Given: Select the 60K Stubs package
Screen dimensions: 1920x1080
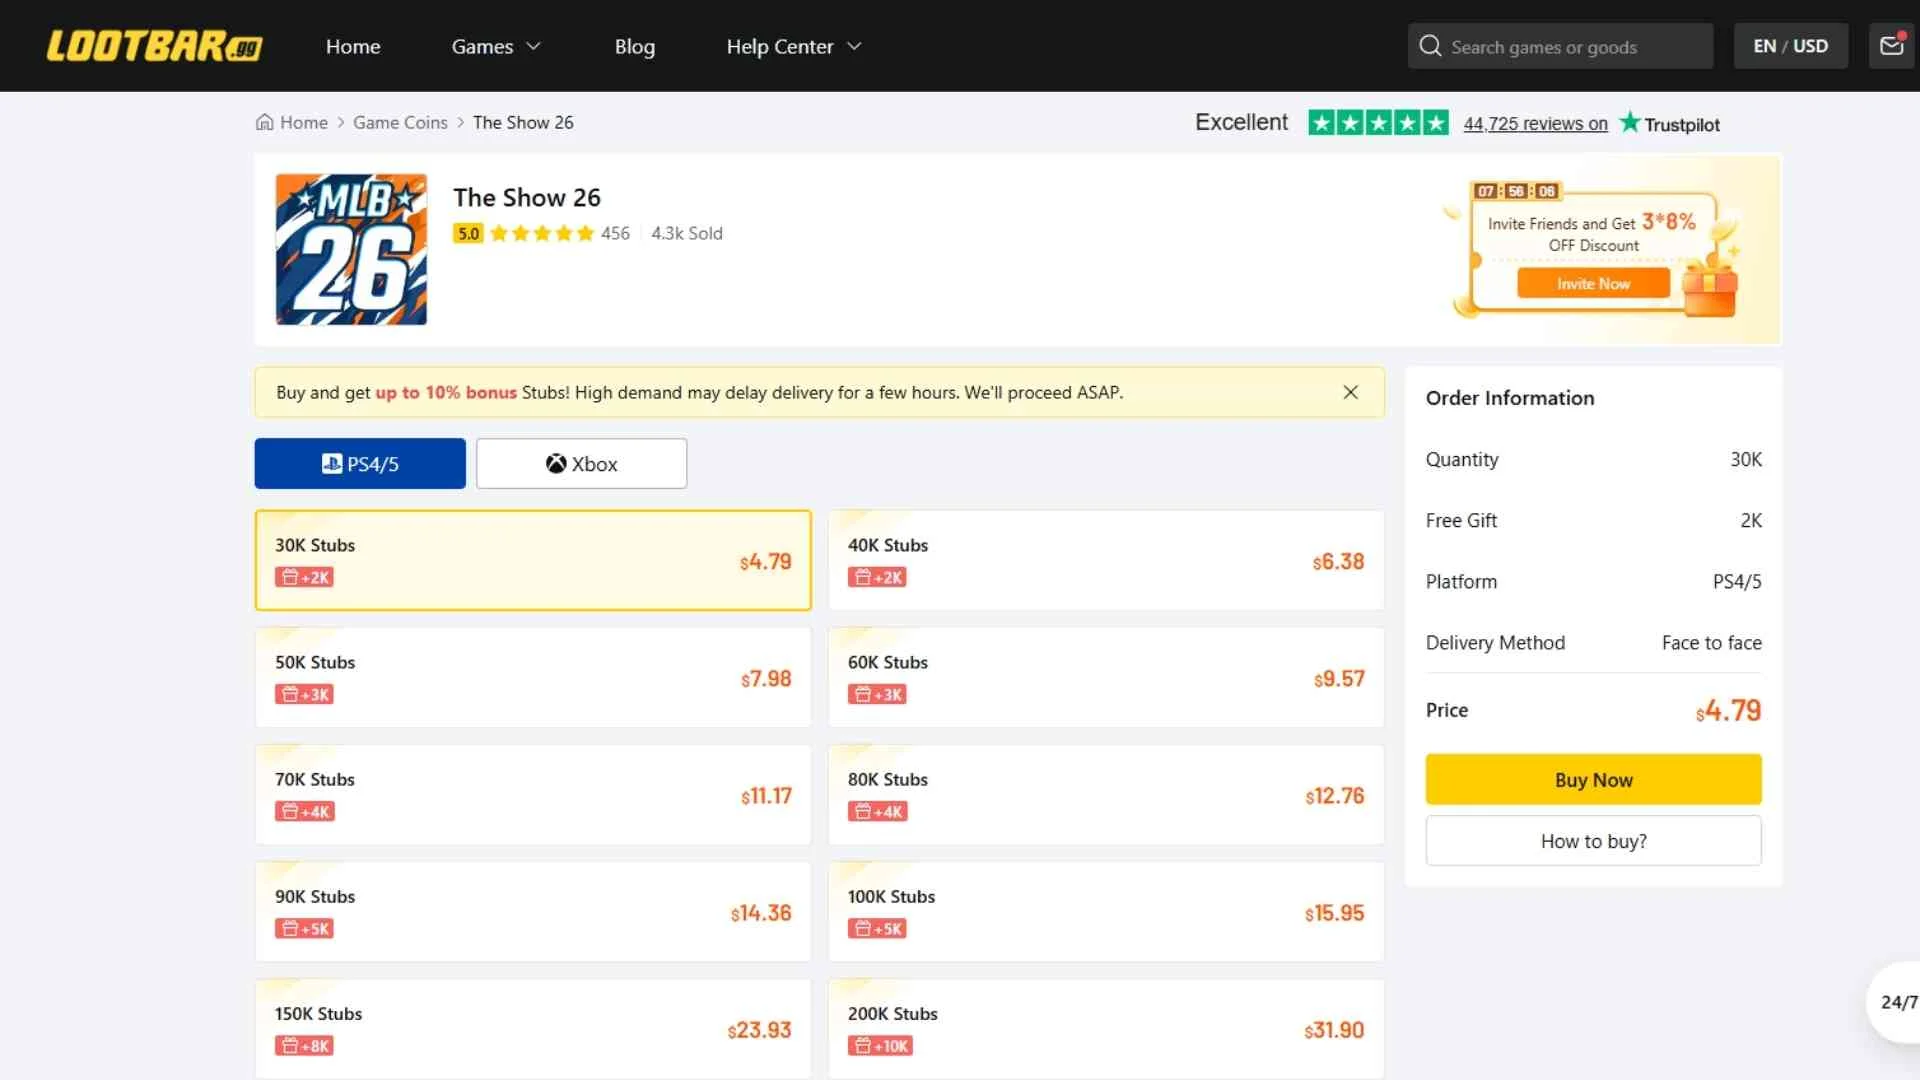Looking at the screenshot, I should (1106, 677).
